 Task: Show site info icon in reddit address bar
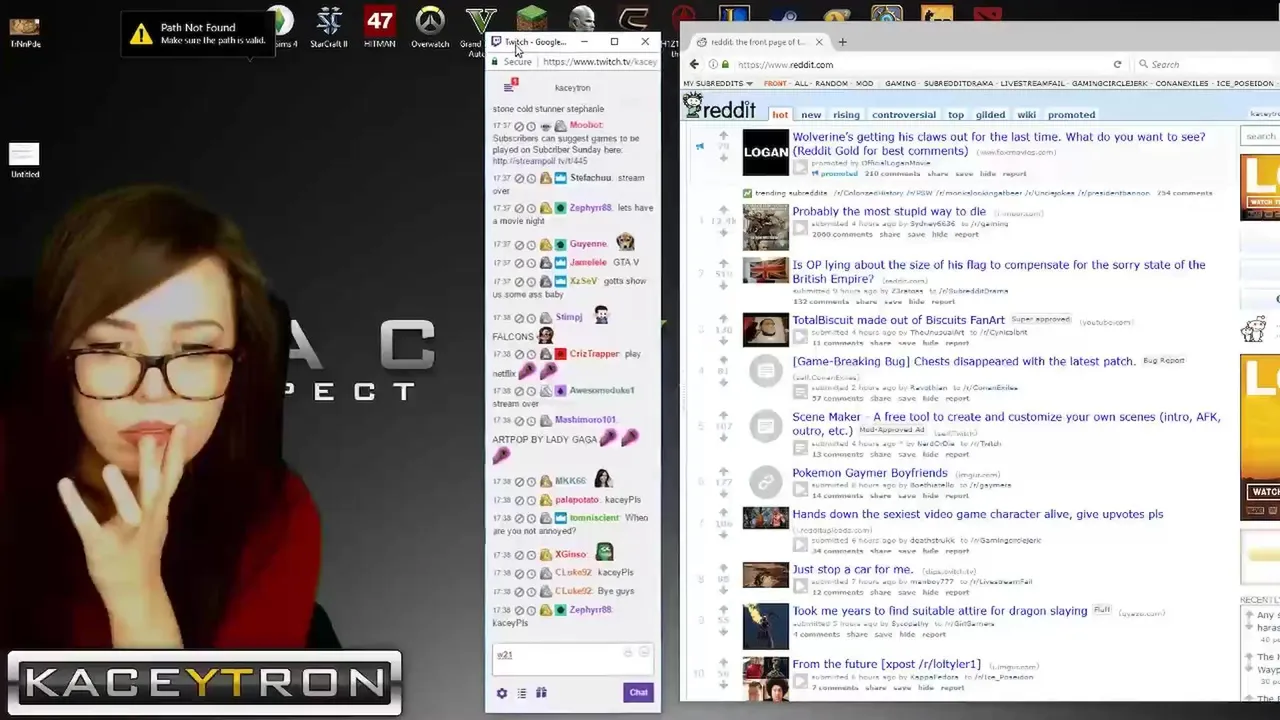coord(711,65)
